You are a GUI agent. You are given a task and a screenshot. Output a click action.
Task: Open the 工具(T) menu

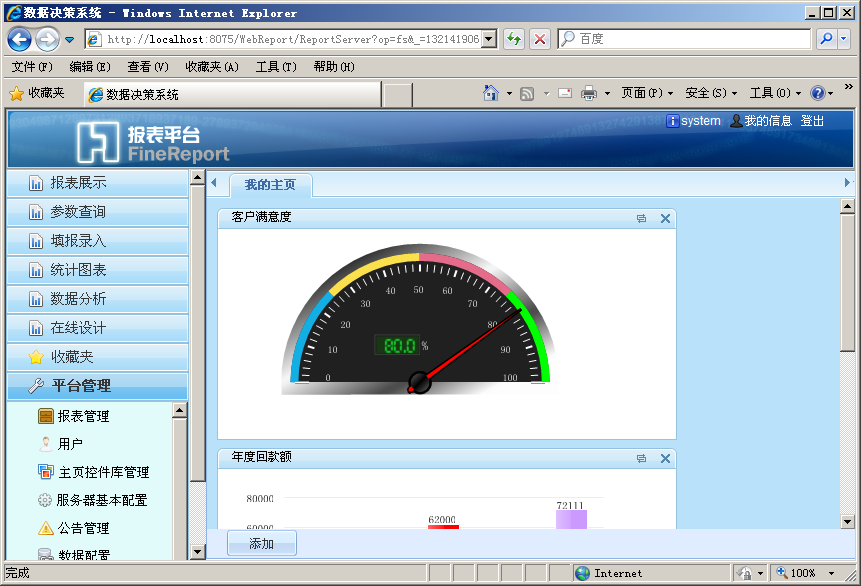point(276,67)
